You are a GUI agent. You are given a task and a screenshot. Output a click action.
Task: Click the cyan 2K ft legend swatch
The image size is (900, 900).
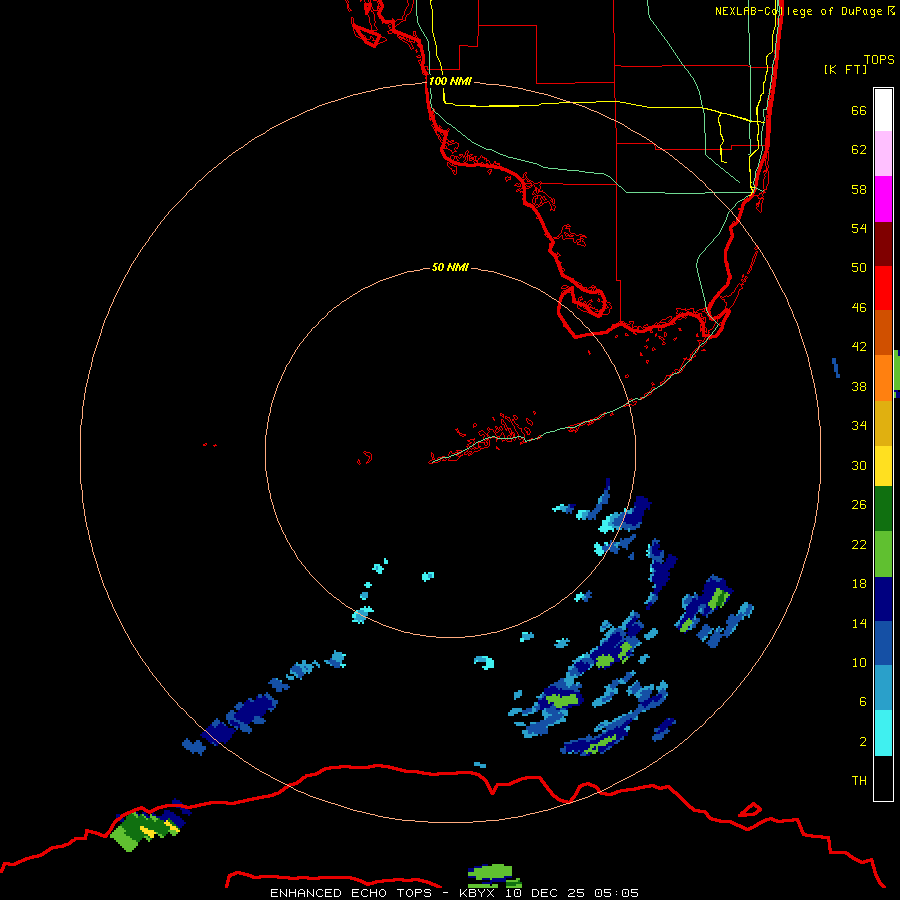pyautogui.click(x=883, y=733)
